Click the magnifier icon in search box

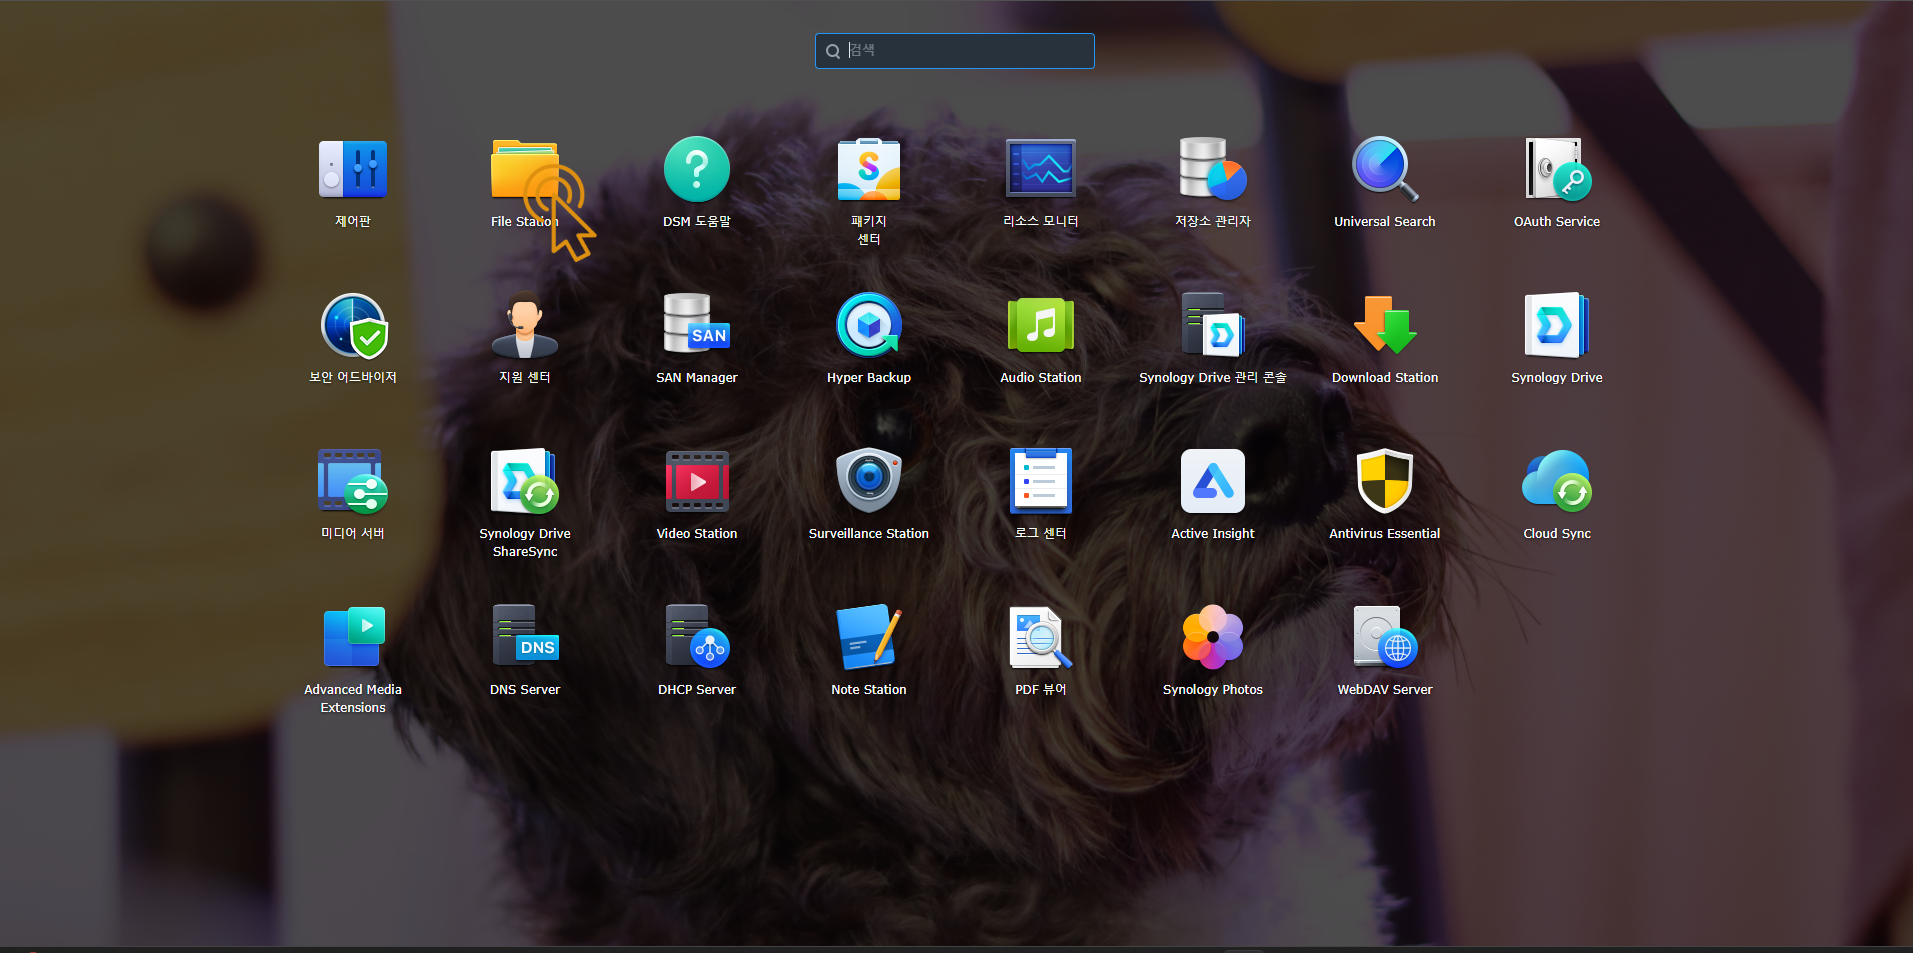tap(833, 51)
